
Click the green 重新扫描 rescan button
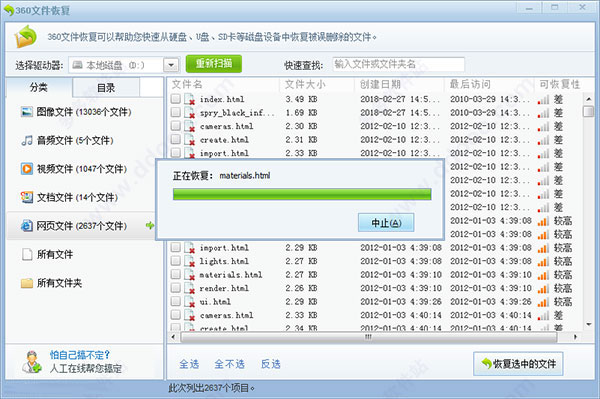coord(214,64)
